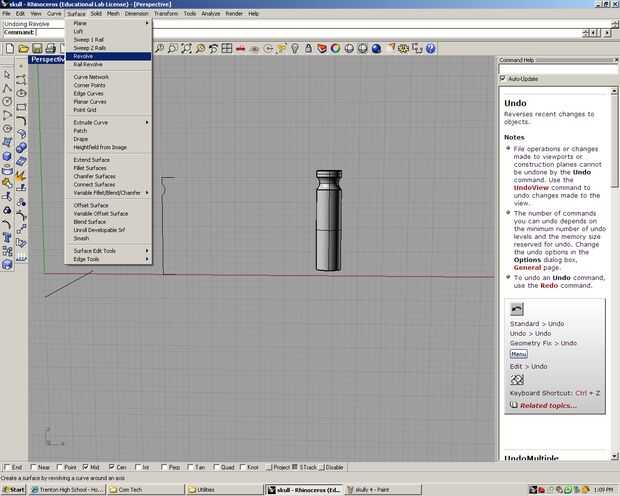Click the blue Help question mark icon

click(x=431, y=49)
